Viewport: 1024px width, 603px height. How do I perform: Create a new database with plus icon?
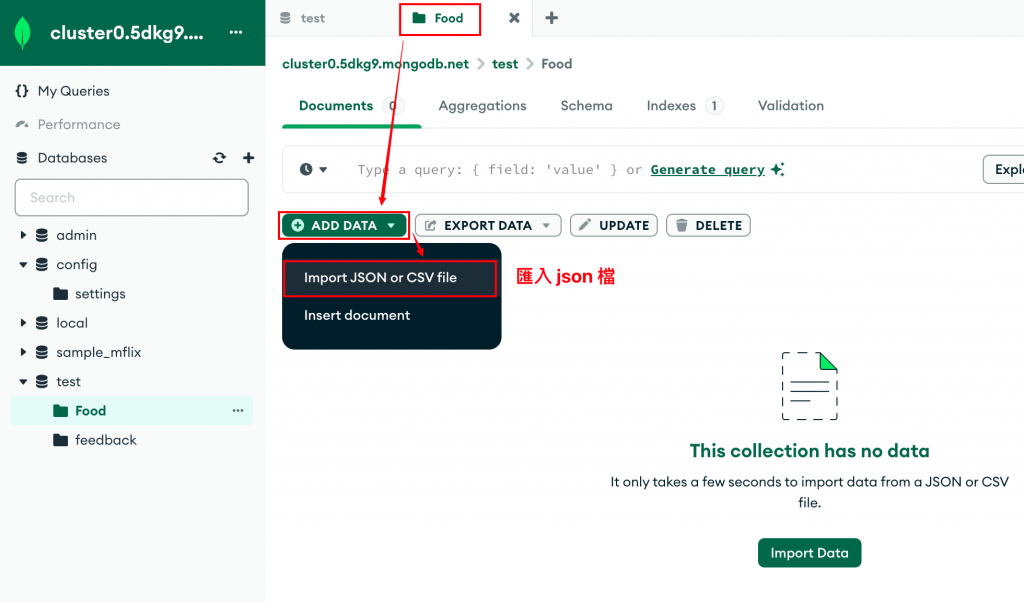[x=248, y=157]
